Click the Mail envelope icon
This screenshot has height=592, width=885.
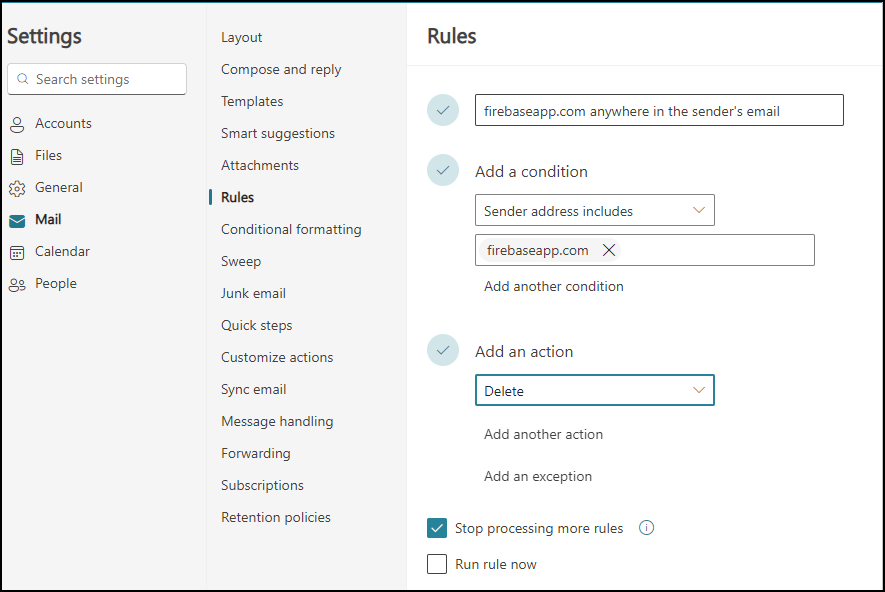click(17, 221)
